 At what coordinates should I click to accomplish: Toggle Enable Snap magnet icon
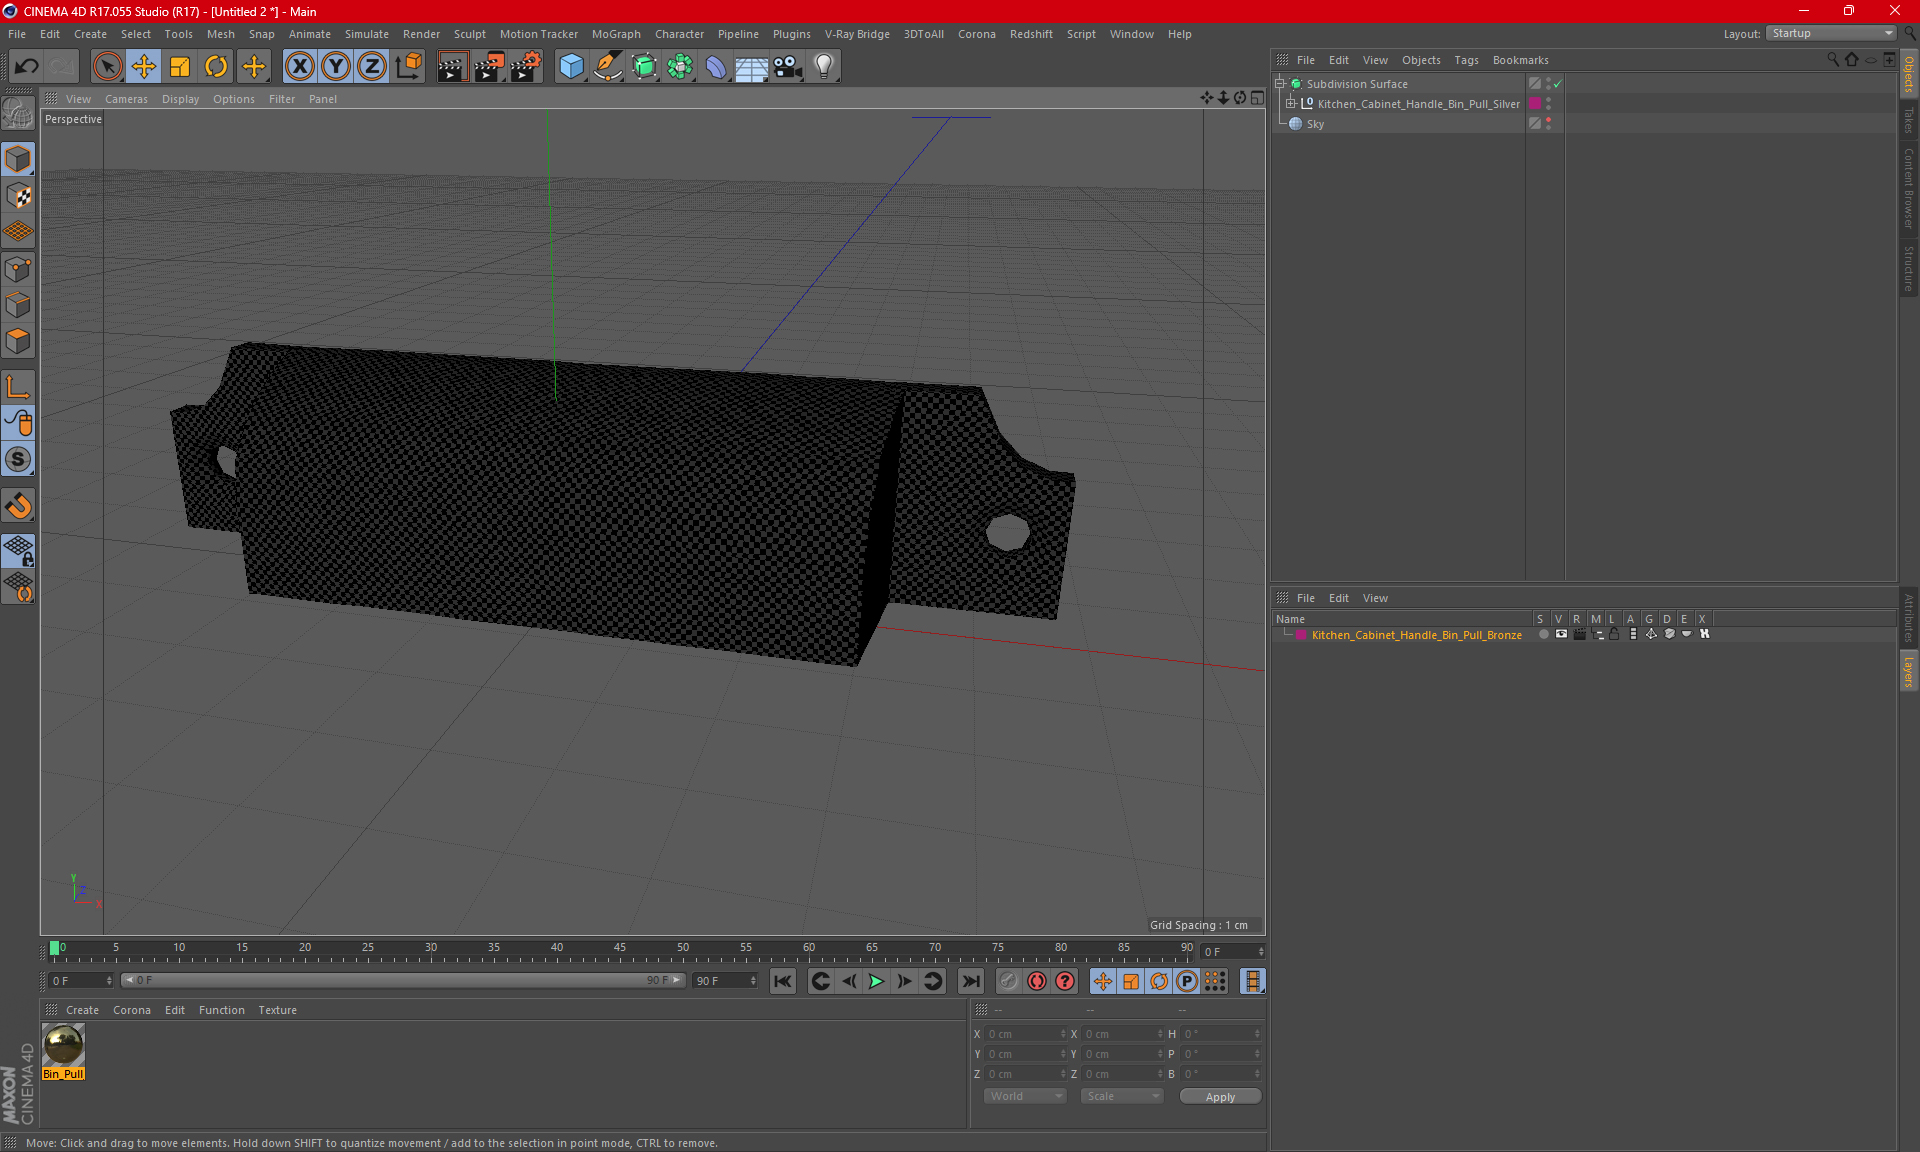coord(18,505)
